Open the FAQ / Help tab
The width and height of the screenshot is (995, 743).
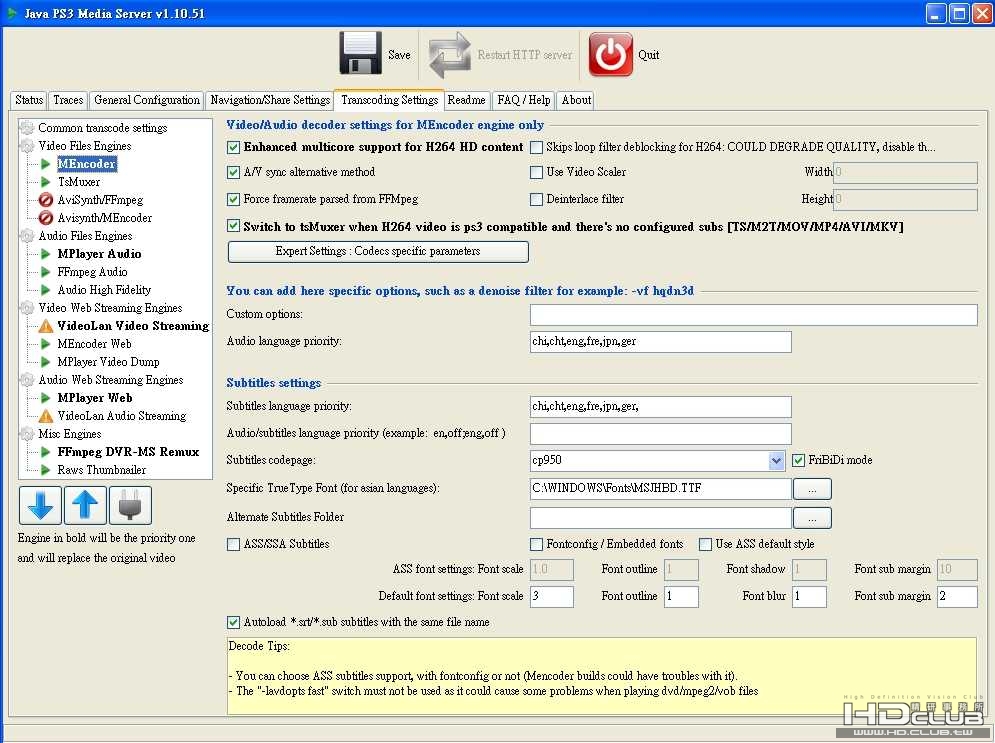click(x=524, y=100)
